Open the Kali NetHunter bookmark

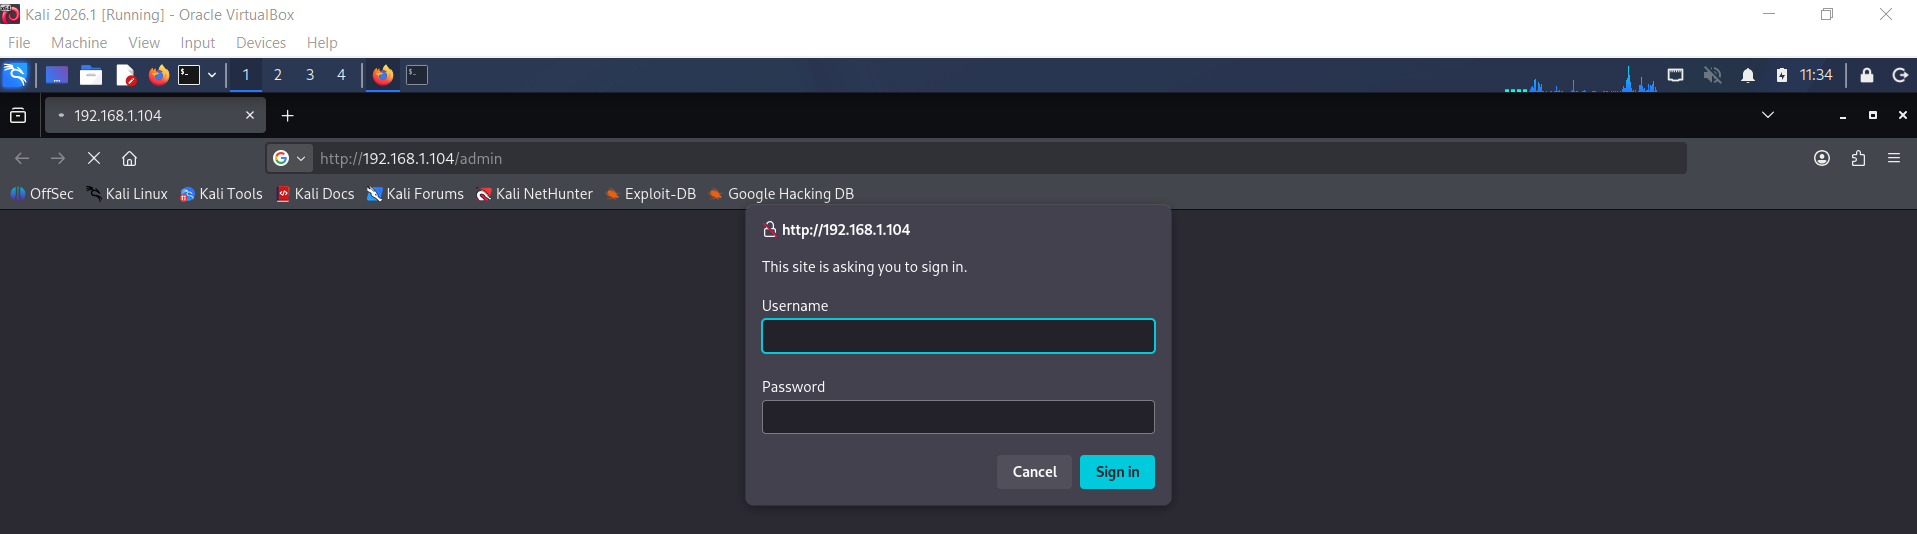[535, 194]
